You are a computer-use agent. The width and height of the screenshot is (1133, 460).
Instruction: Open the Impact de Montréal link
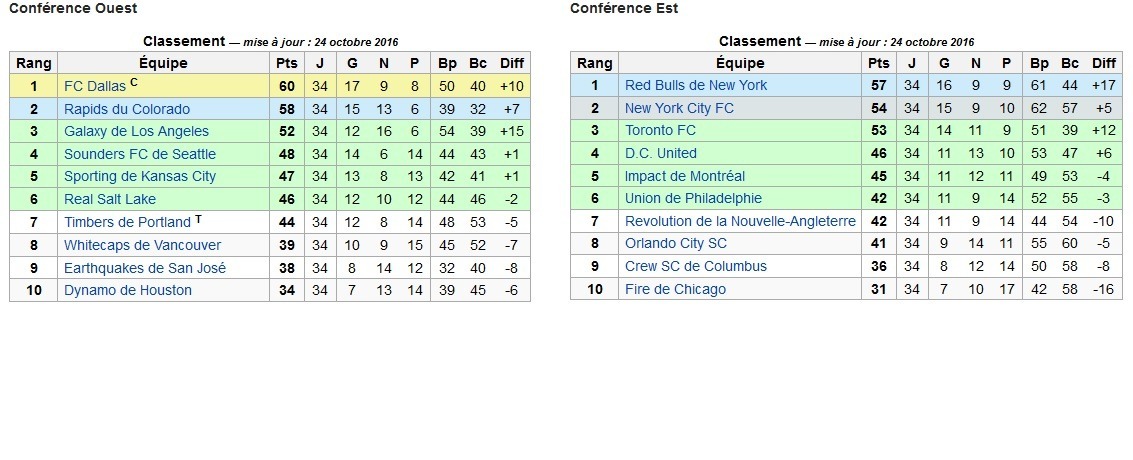point(685,176)
